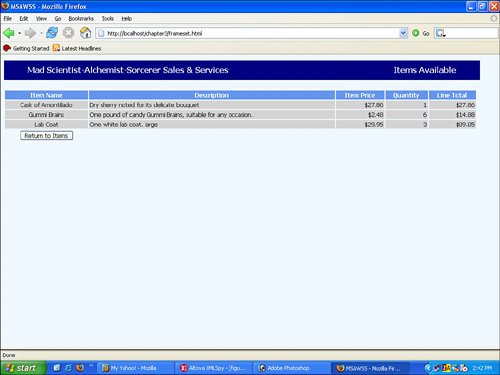
Task: Open the Forward button history dropdown arrow
Action: pyautogui.click(x=41, y=33)
